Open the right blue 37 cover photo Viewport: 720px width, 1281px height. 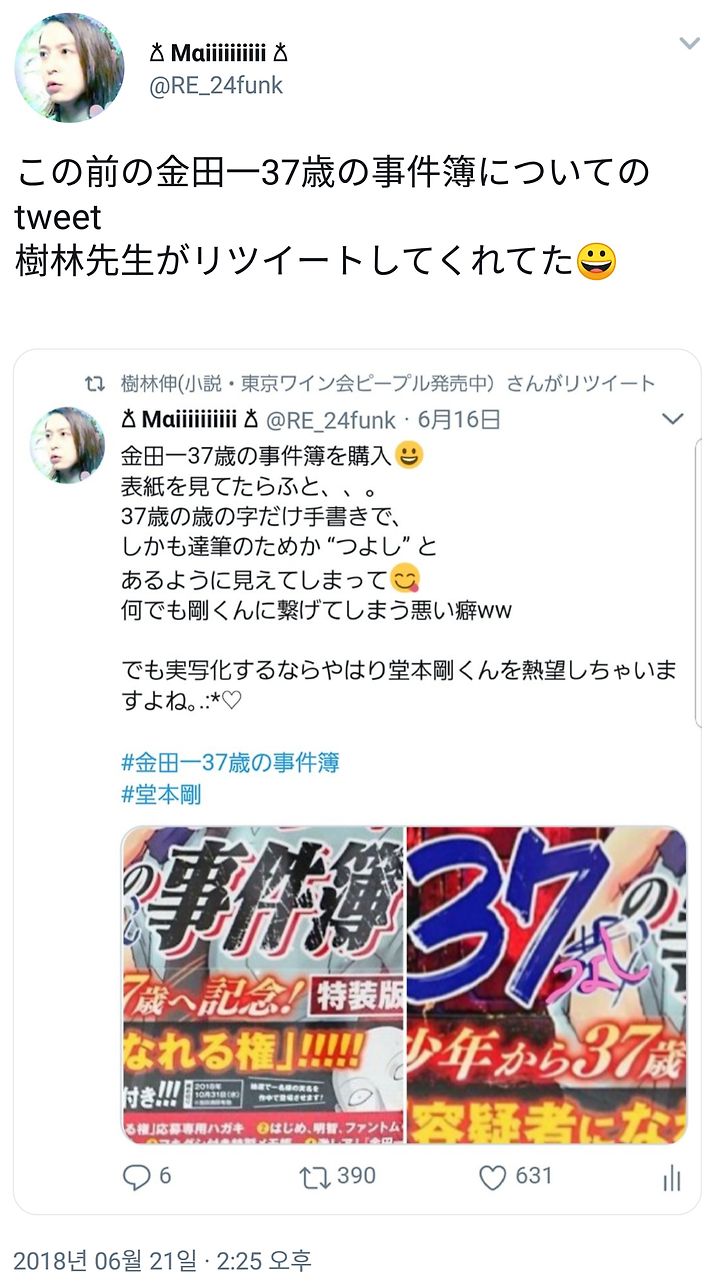tap(546, 985)
